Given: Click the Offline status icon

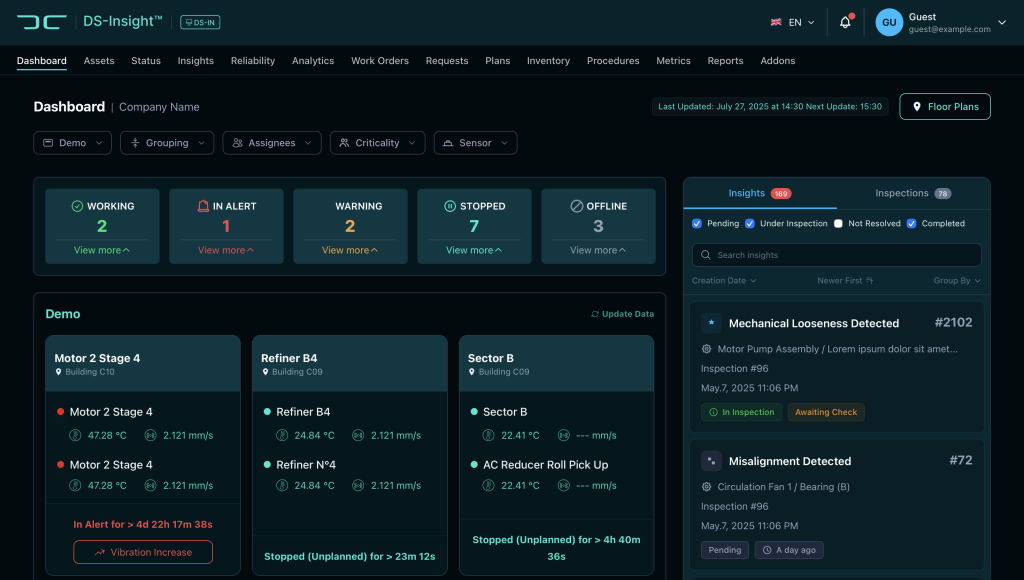Looking at the screenshot, I should click(x=576, y=206).
